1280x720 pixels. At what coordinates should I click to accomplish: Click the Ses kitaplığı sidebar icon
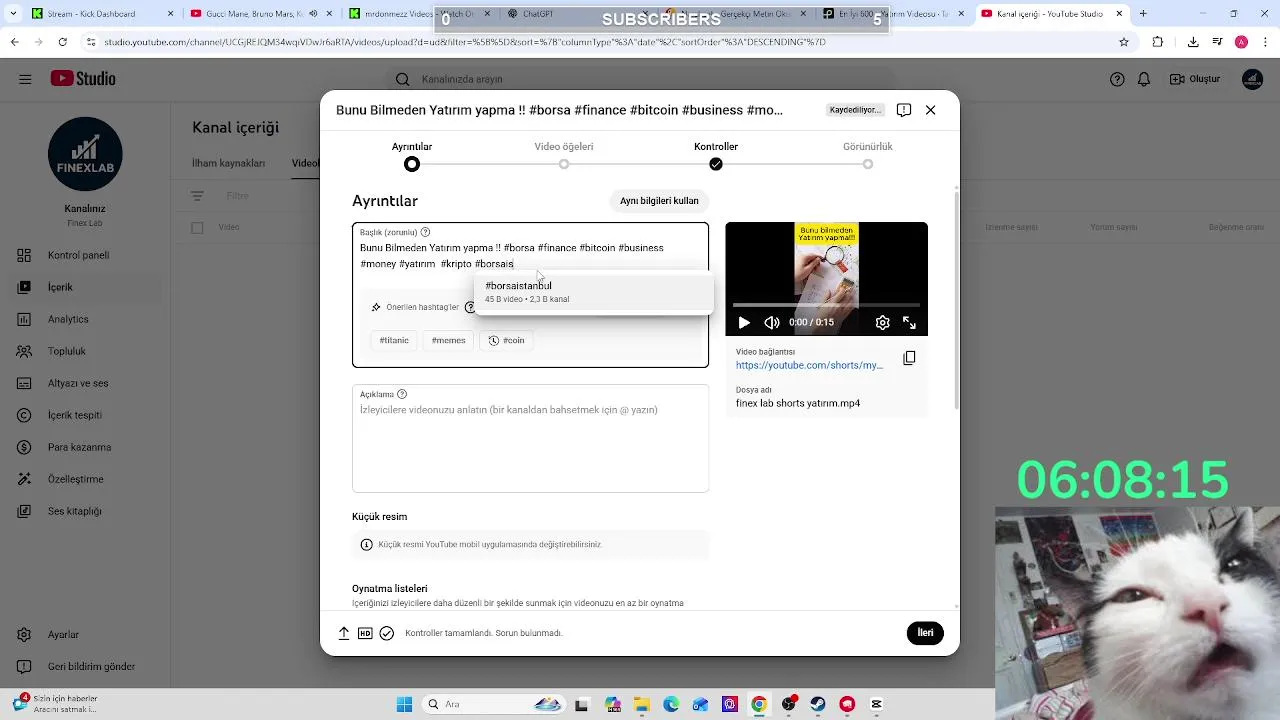tap(25, 511)
